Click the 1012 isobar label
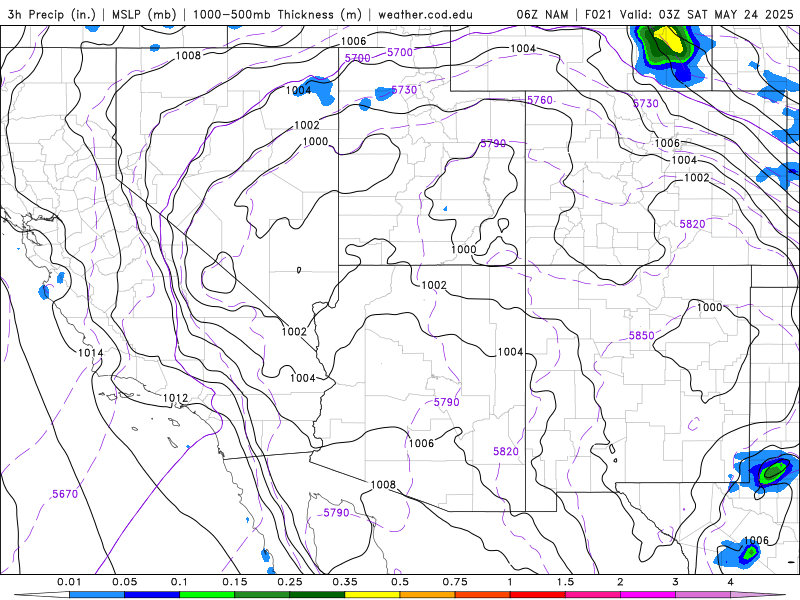Viewport: 800px width, 600px height. (175, 398)
